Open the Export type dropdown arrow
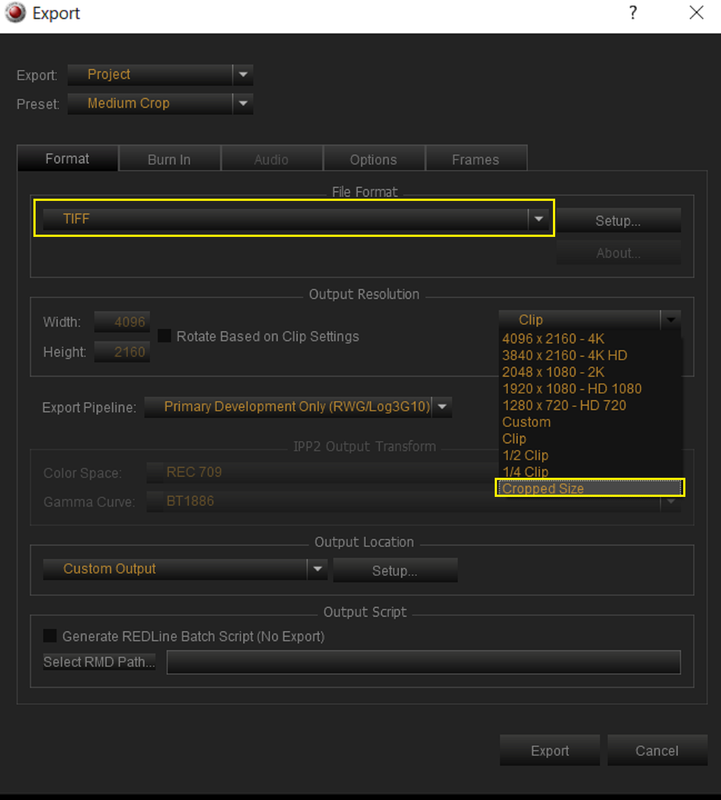 [243, 74]
